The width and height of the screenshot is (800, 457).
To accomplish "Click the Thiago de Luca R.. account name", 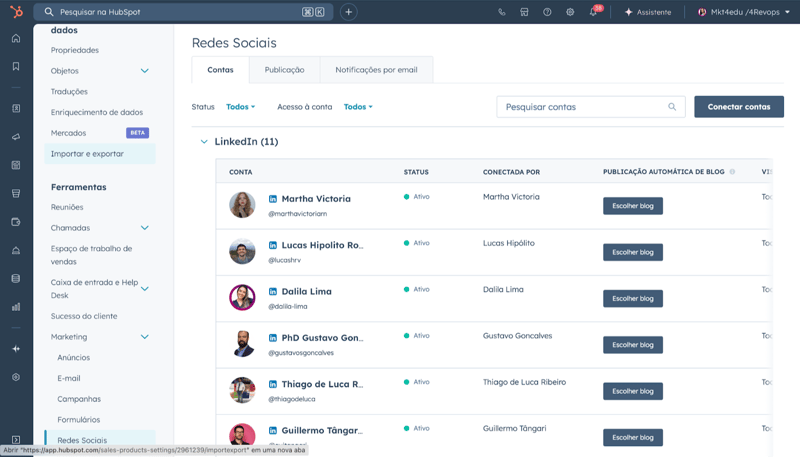I will pyautogui.click(x=322, y=384).
